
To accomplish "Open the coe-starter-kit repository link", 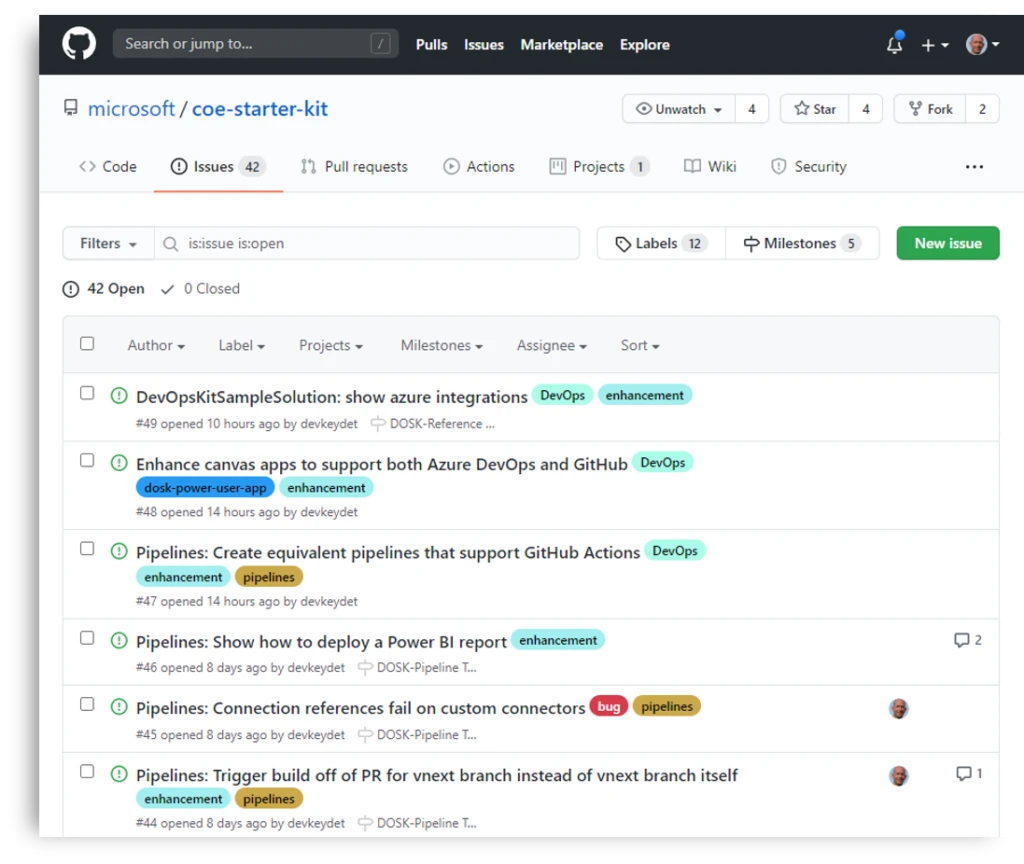I will tap(259, 108).
